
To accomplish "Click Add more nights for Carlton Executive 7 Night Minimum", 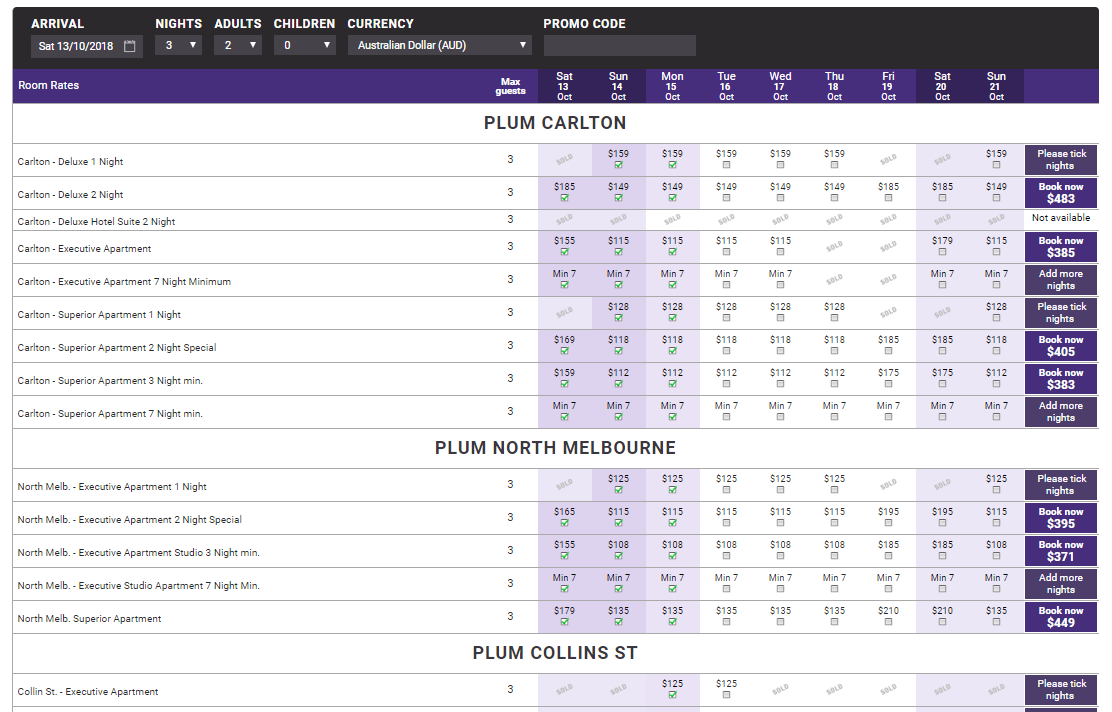I will [x=1060, y=280].
